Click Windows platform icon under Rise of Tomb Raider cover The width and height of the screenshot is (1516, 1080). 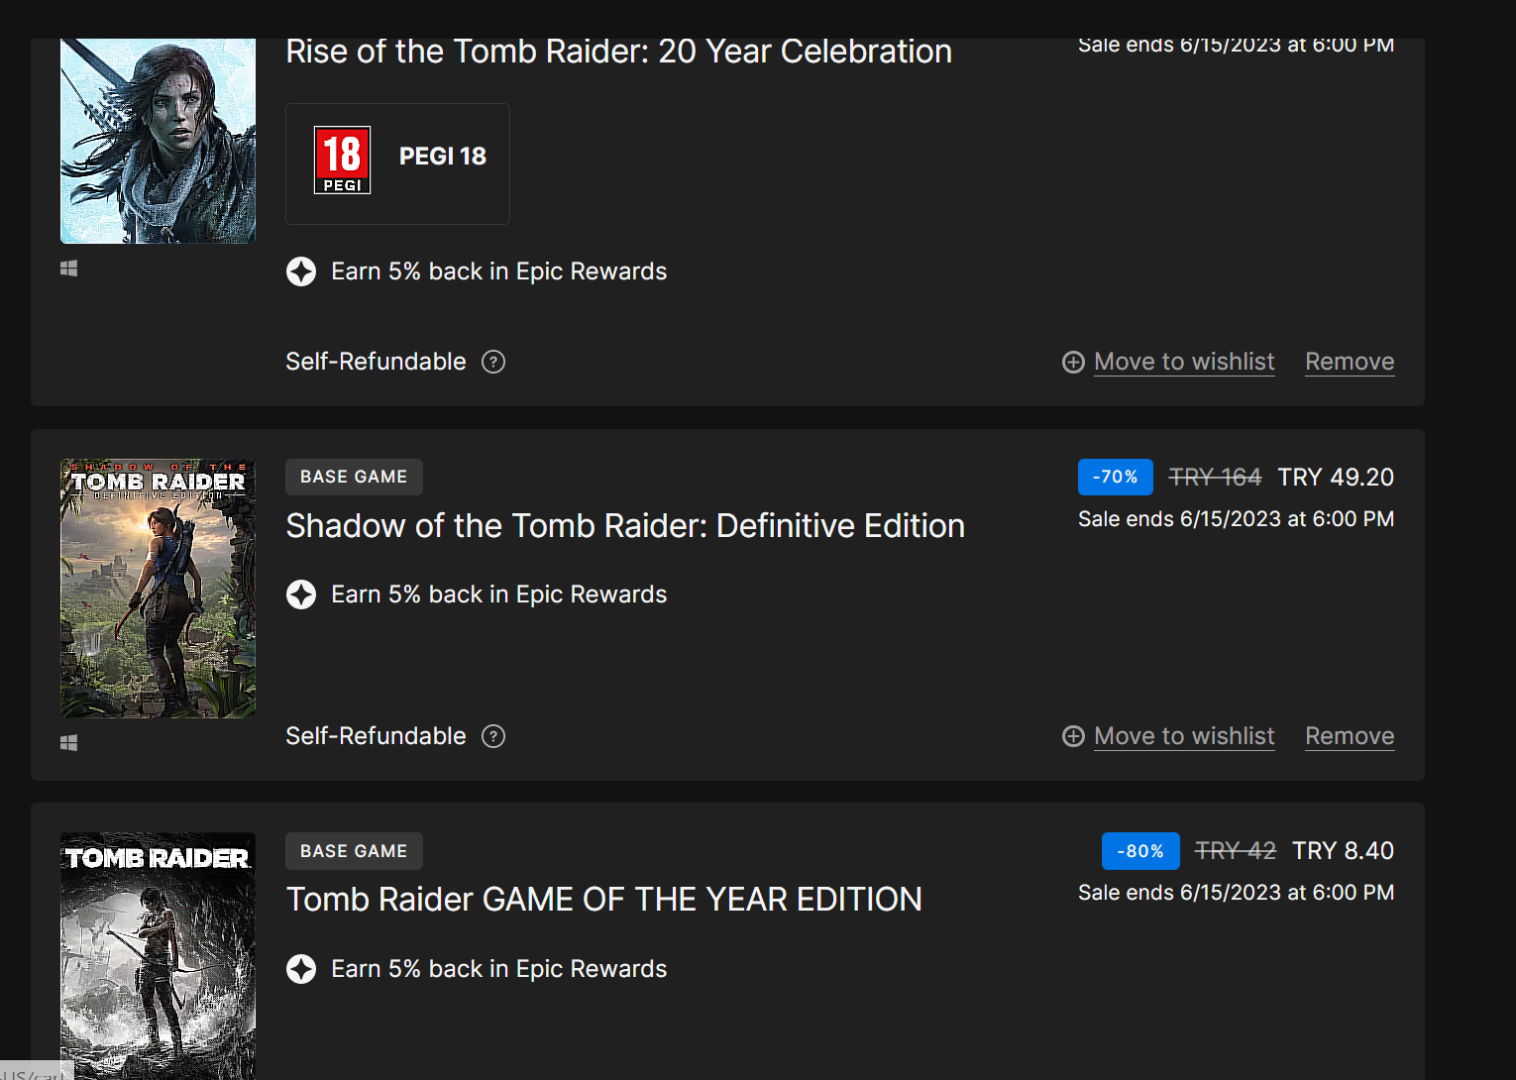point(69,269)
